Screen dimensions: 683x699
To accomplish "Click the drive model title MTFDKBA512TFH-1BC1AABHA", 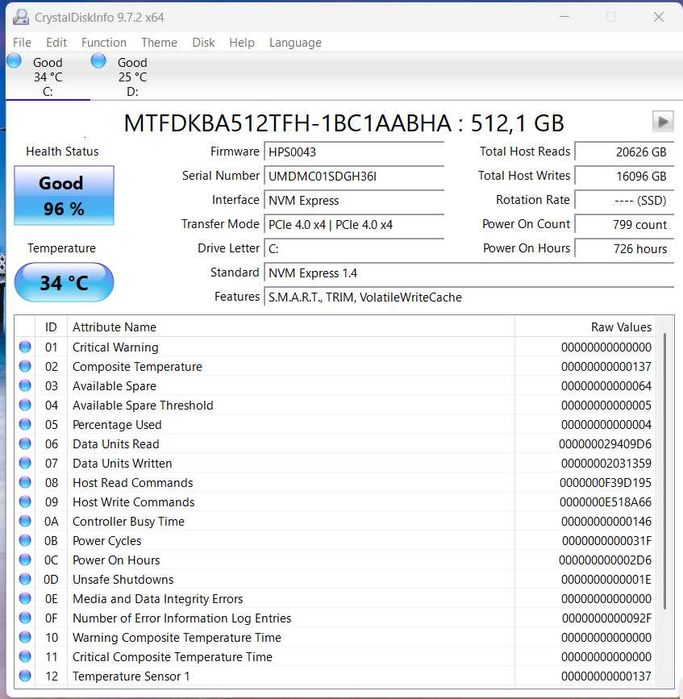I will pos(288,123).
